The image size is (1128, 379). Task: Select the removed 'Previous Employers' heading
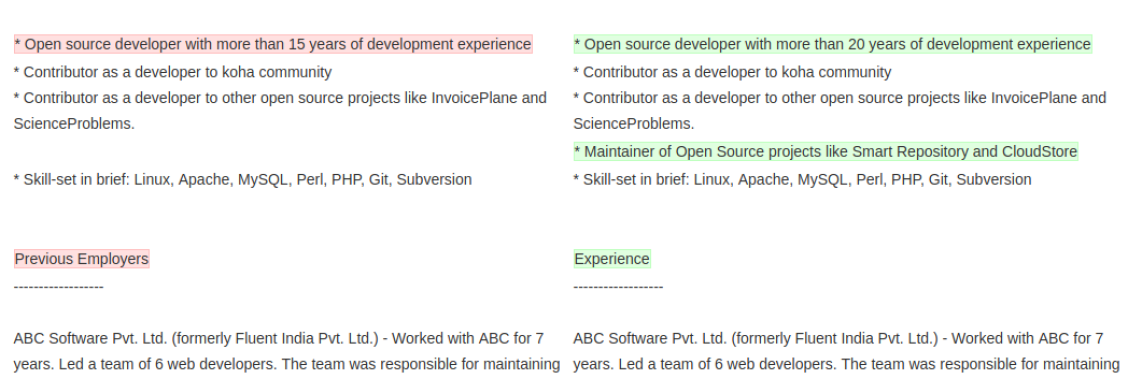coord(81,259)
